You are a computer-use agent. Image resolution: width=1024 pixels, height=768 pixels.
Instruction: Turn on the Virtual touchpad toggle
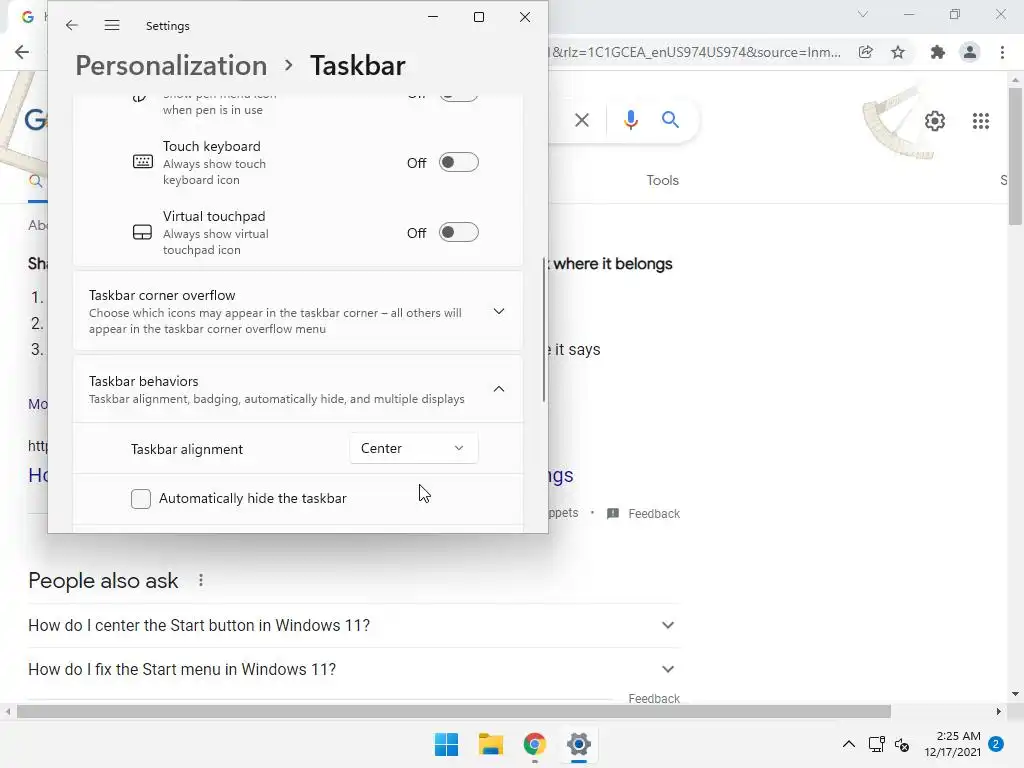click(x=458, y=232)
